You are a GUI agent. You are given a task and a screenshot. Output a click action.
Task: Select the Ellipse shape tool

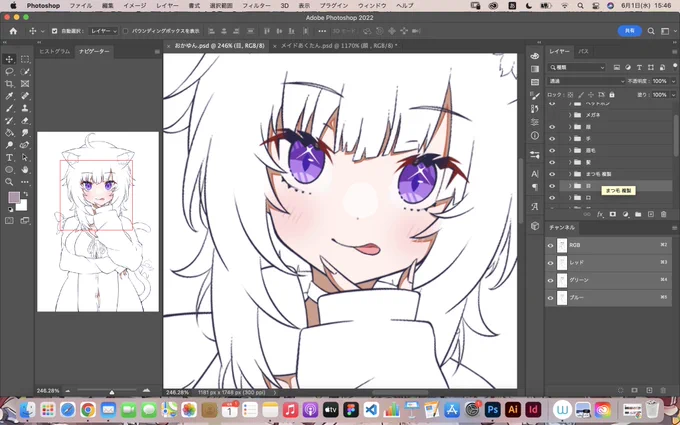pos(9,170)
